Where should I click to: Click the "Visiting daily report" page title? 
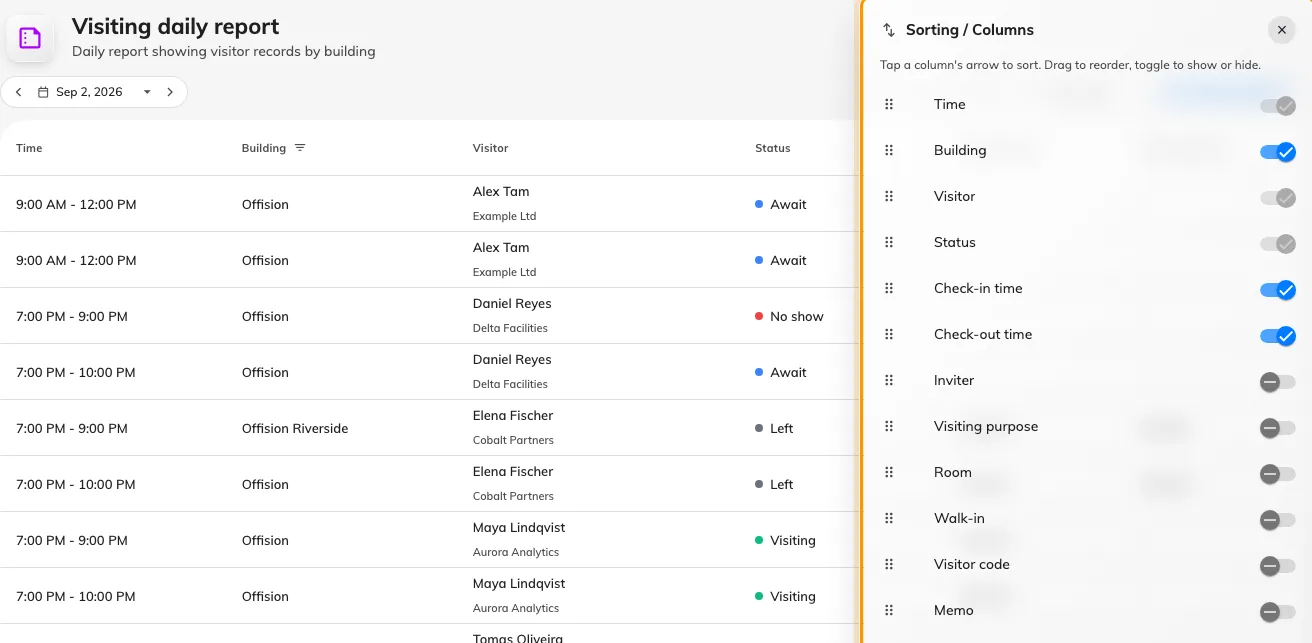[176, 27]
